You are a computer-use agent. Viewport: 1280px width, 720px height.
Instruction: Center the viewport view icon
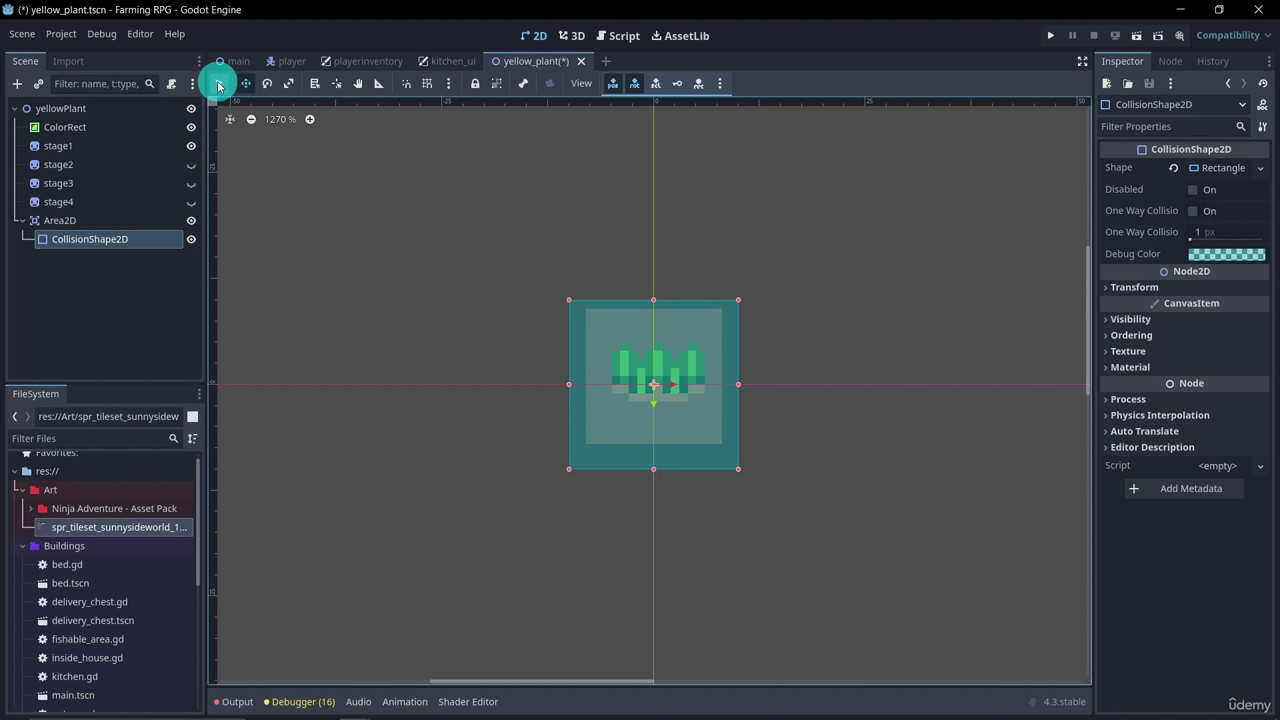tap(230, 119)
